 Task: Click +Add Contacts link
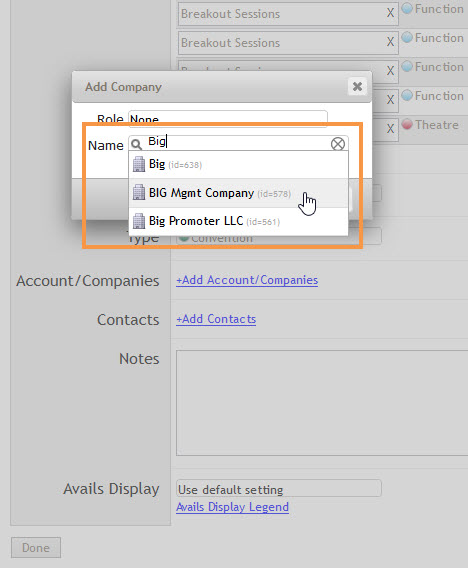click(216, 319)
